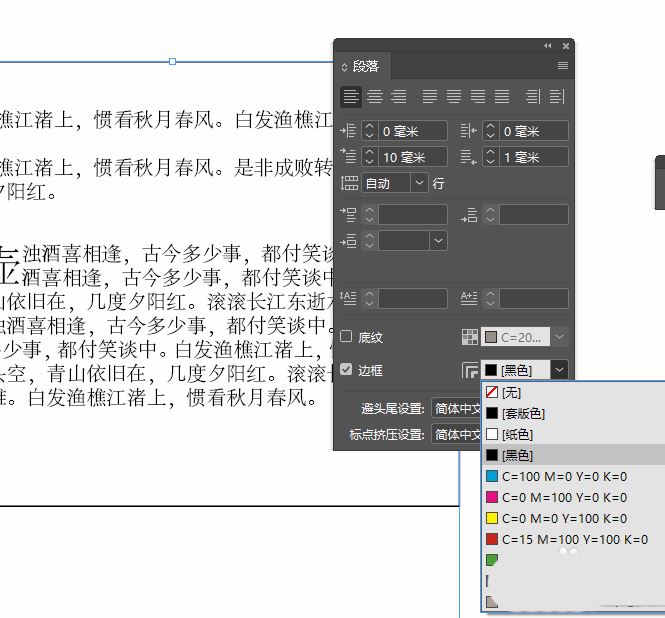Click the space after paragraph icon
The width and height of the screenshot is (665, 618).
pyautogui.click(x=469, y=215)
